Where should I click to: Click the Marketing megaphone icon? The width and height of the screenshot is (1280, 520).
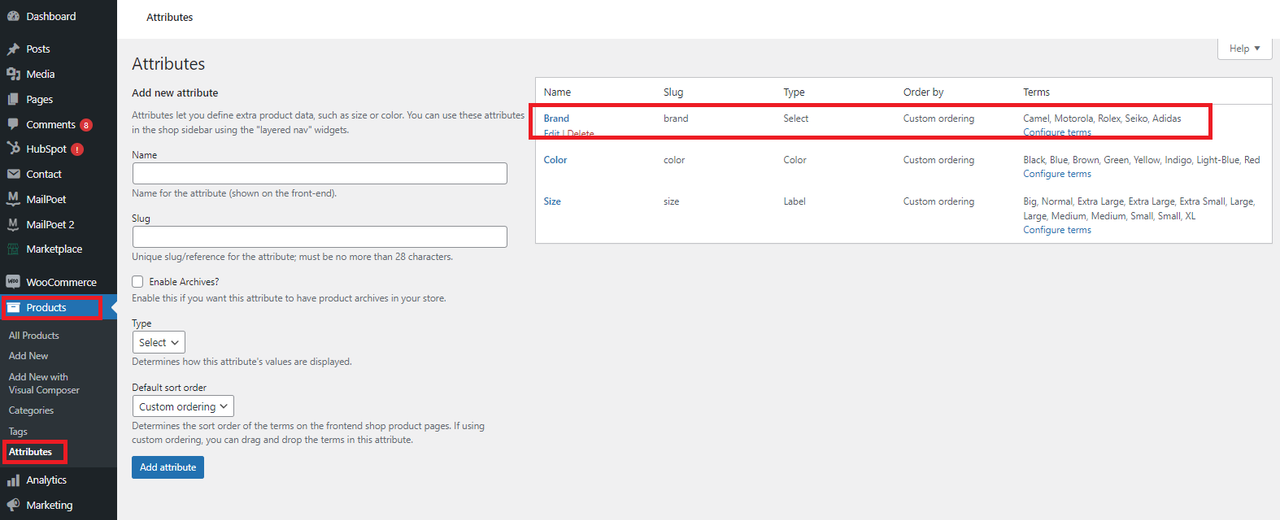[13, 505]
